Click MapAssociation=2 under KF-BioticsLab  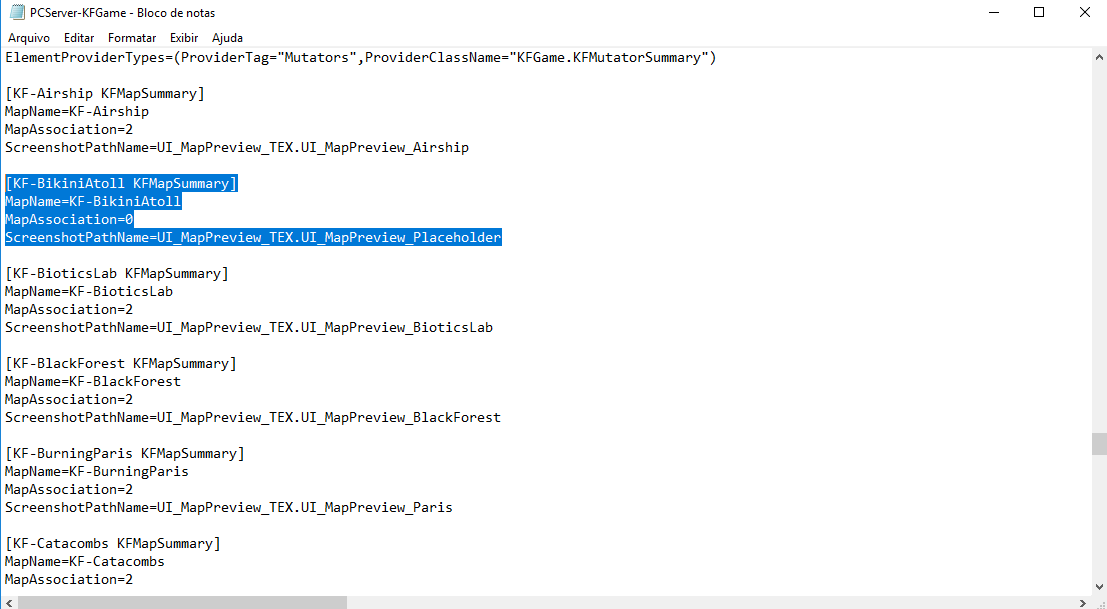pos(69,309)
